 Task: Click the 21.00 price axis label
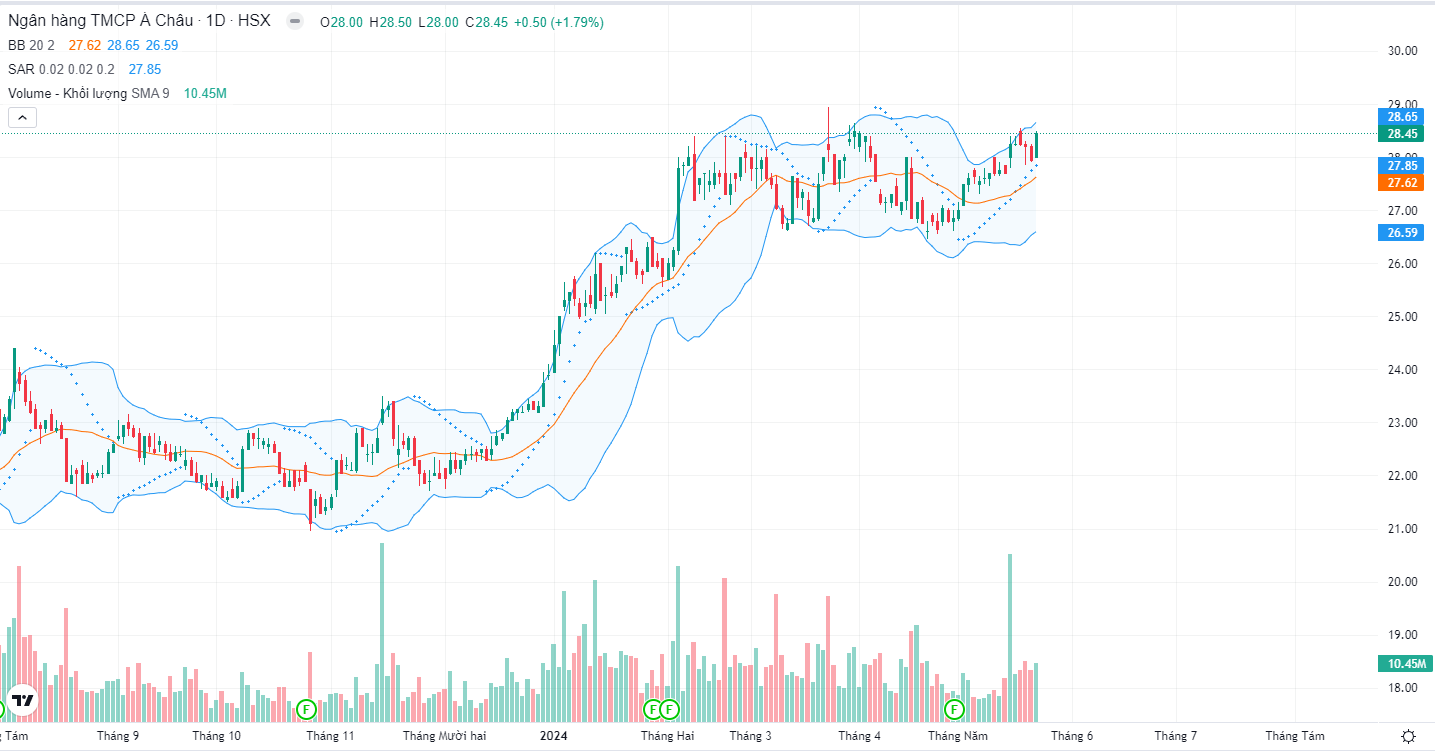[x=1404, y=528]
